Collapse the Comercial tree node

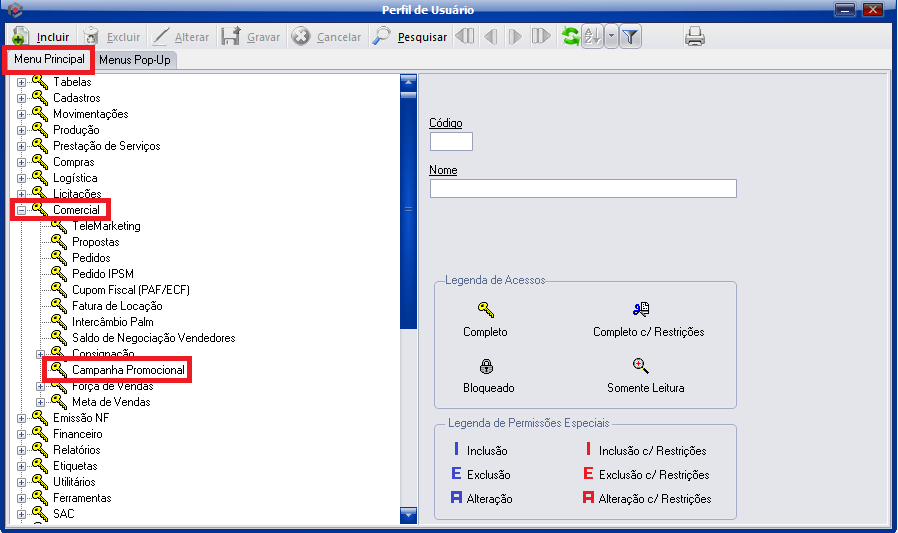pos(22,210)
